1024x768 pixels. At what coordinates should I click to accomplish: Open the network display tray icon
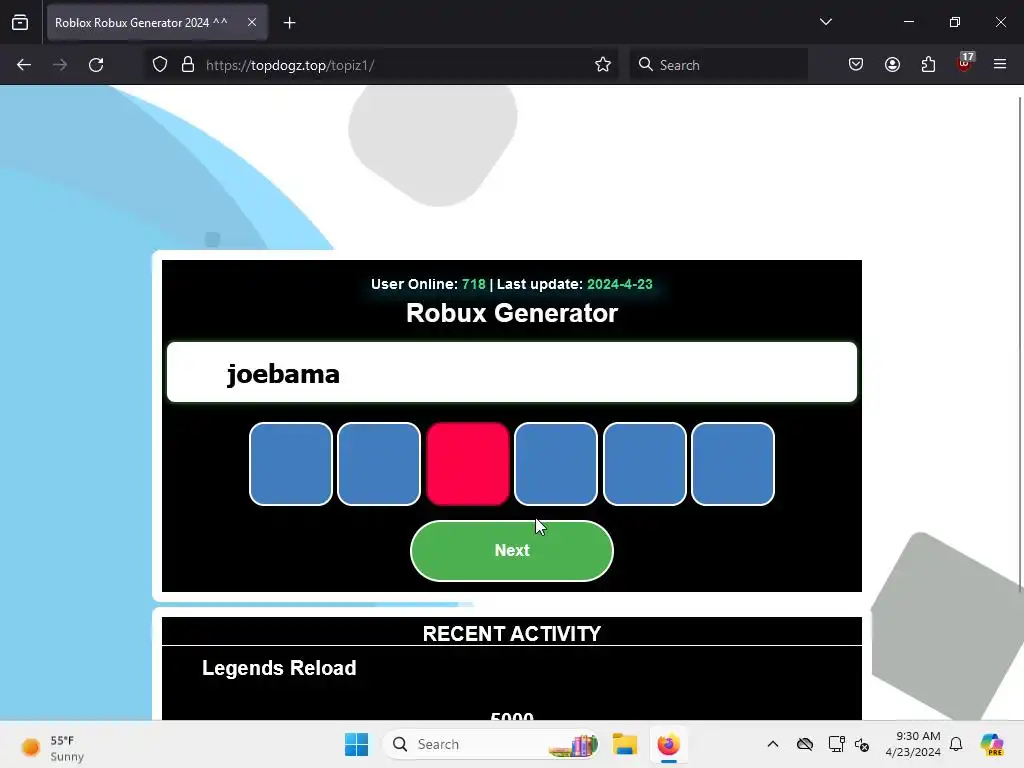point(836,744)
